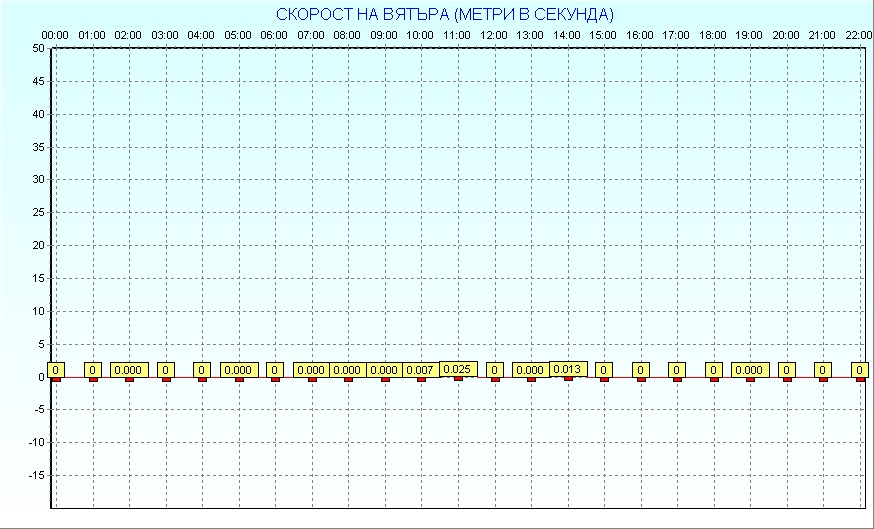Click the red data marker below 12:00
This screenshot has width=874, height=529.
coord(495,379)
